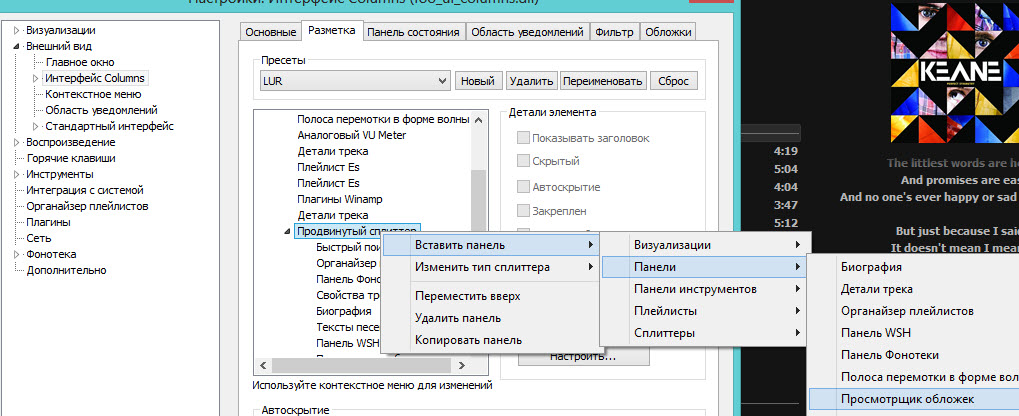Screen dimensions: 1019x416
Task: Open the LUR presets dropdown
Action: 441,81
